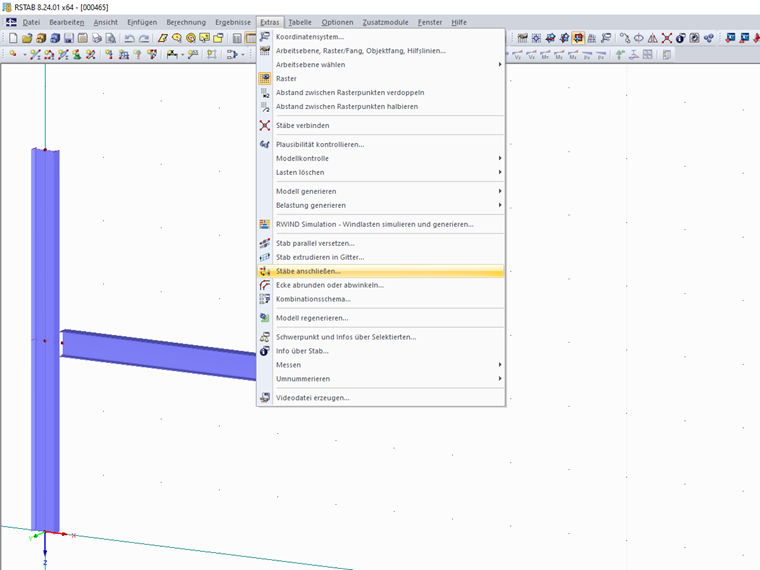Click the Plausibilität kontrollieren icon
This screenshot has height=570, width=760.
point(265,144)
